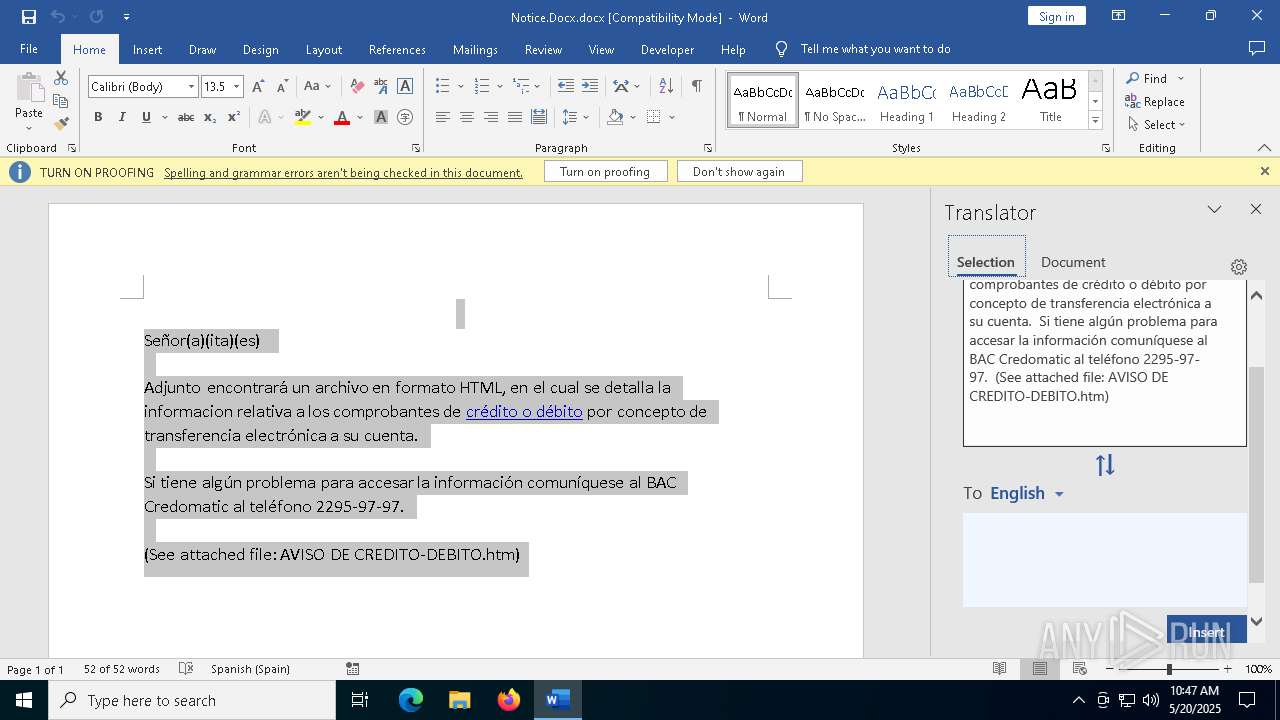This screenshot has width=1280, height=720.
Task: Align paragraph text to the right
Action: [491, 117]
